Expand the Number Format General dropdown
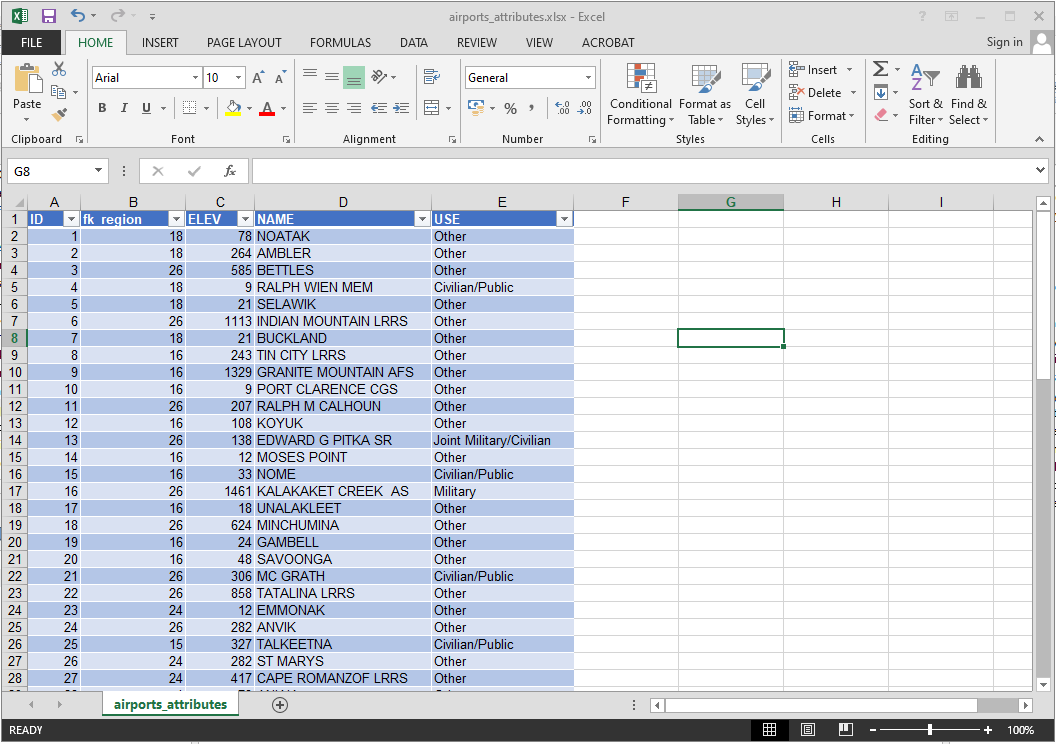Screen dimensions: 1056x744 588,78
